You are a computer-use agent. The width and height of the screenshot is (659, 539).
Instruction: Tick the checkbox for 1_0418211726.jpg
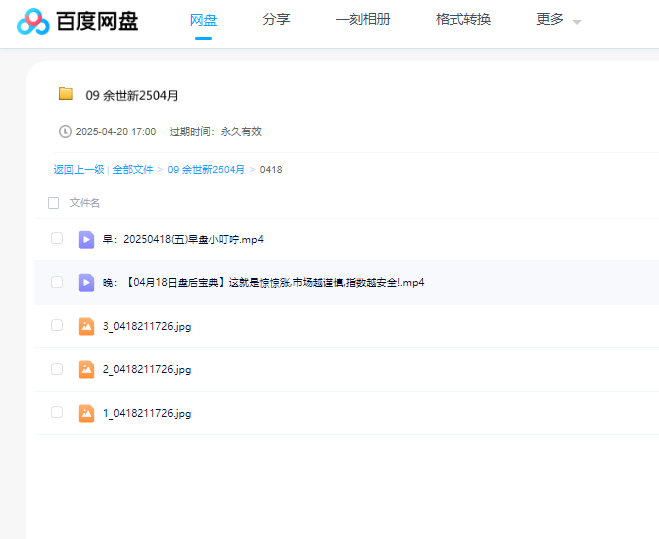tap(57, 412)
